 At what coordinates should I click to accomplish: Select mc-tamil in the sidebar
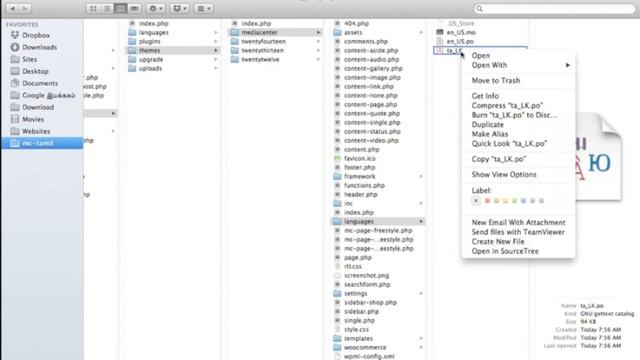(x=42, y=143)
